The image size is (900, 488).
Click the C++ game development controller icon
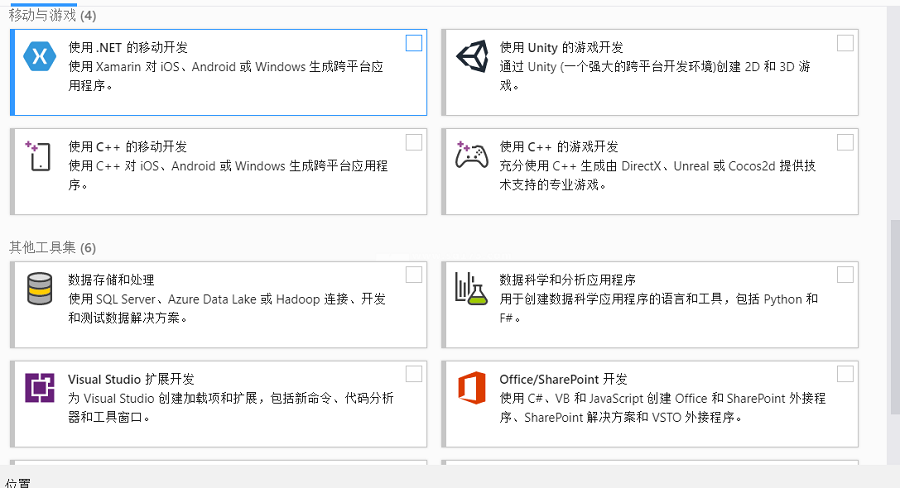pos(471,156)
